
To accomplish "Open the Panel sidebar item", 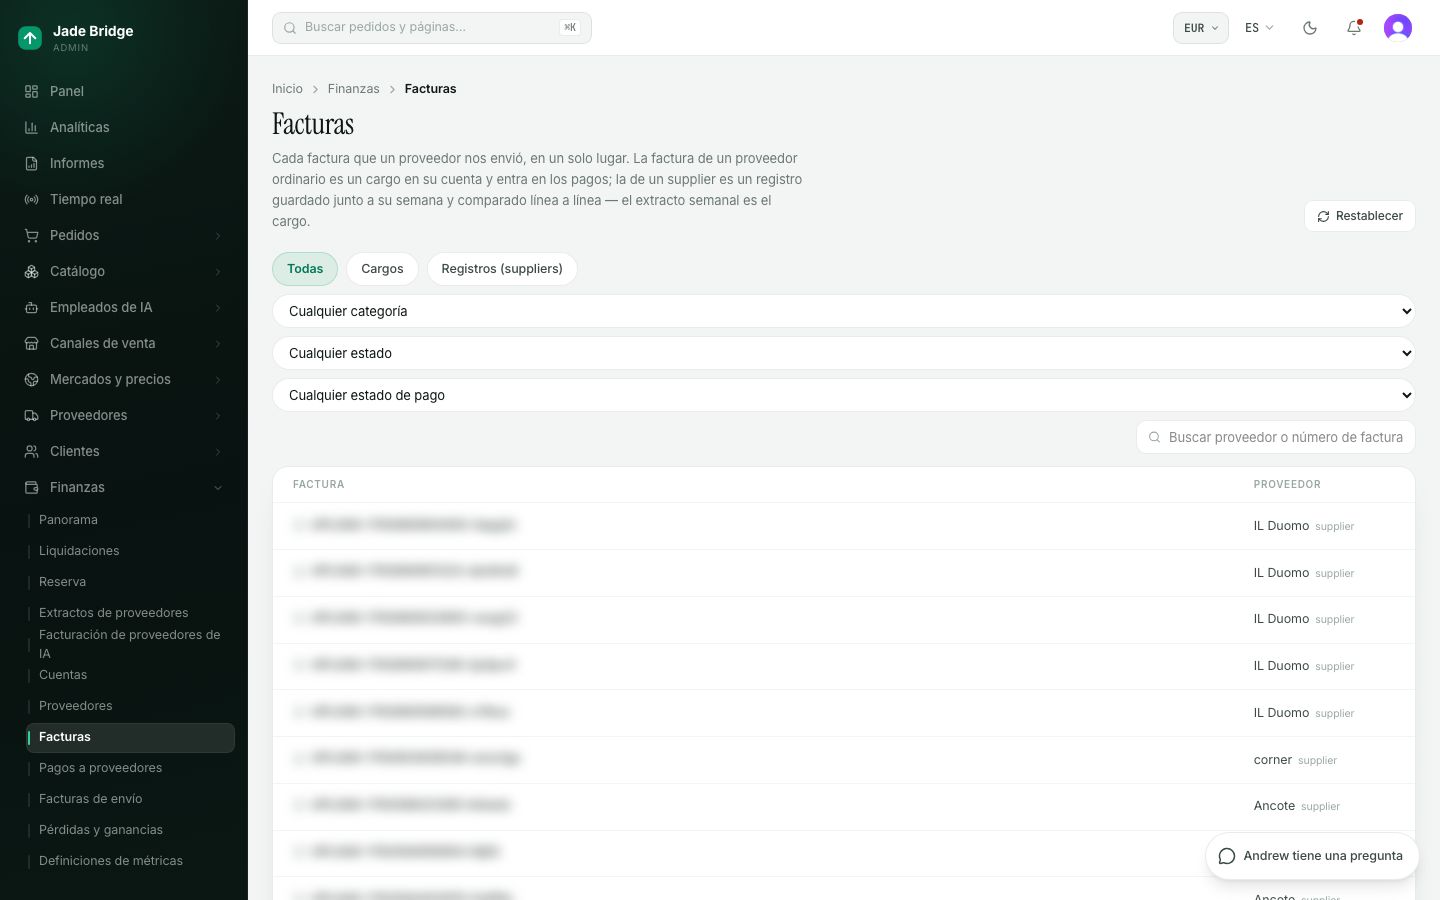I will click(x=124, y=91).
